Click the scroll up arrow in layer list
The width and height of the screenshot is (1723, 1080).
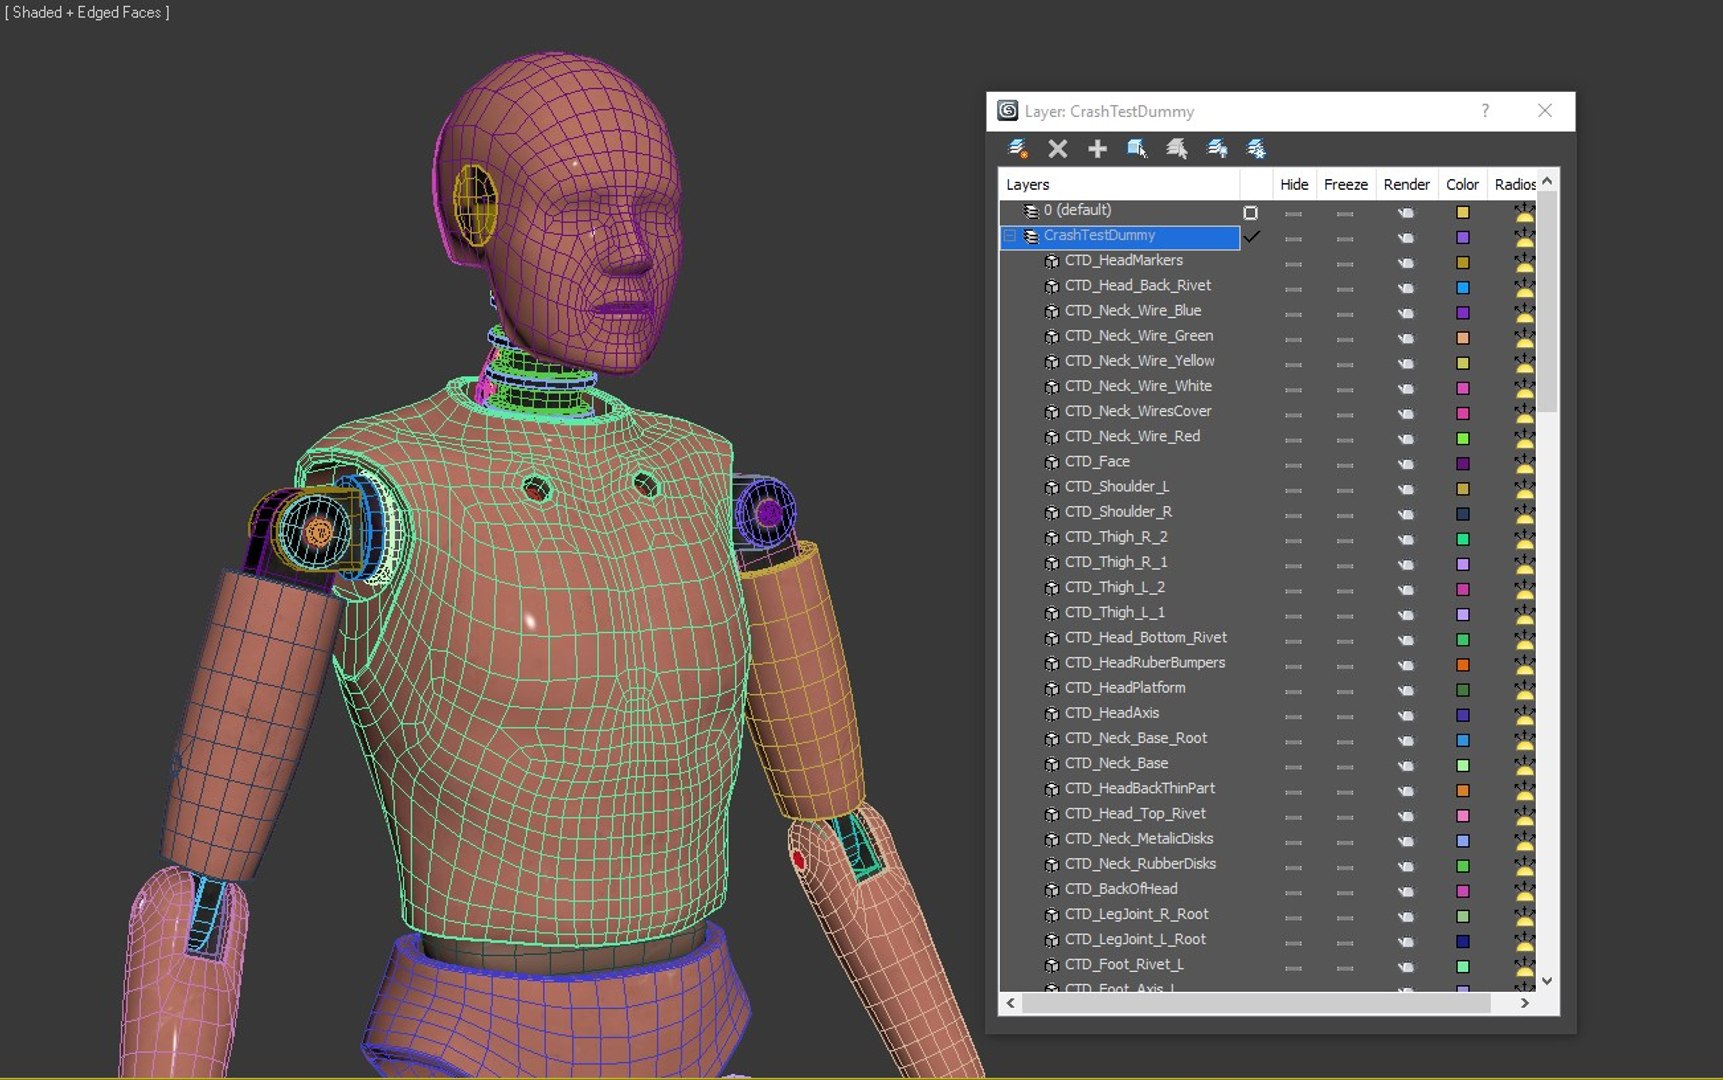click(x=1547, y=181)
